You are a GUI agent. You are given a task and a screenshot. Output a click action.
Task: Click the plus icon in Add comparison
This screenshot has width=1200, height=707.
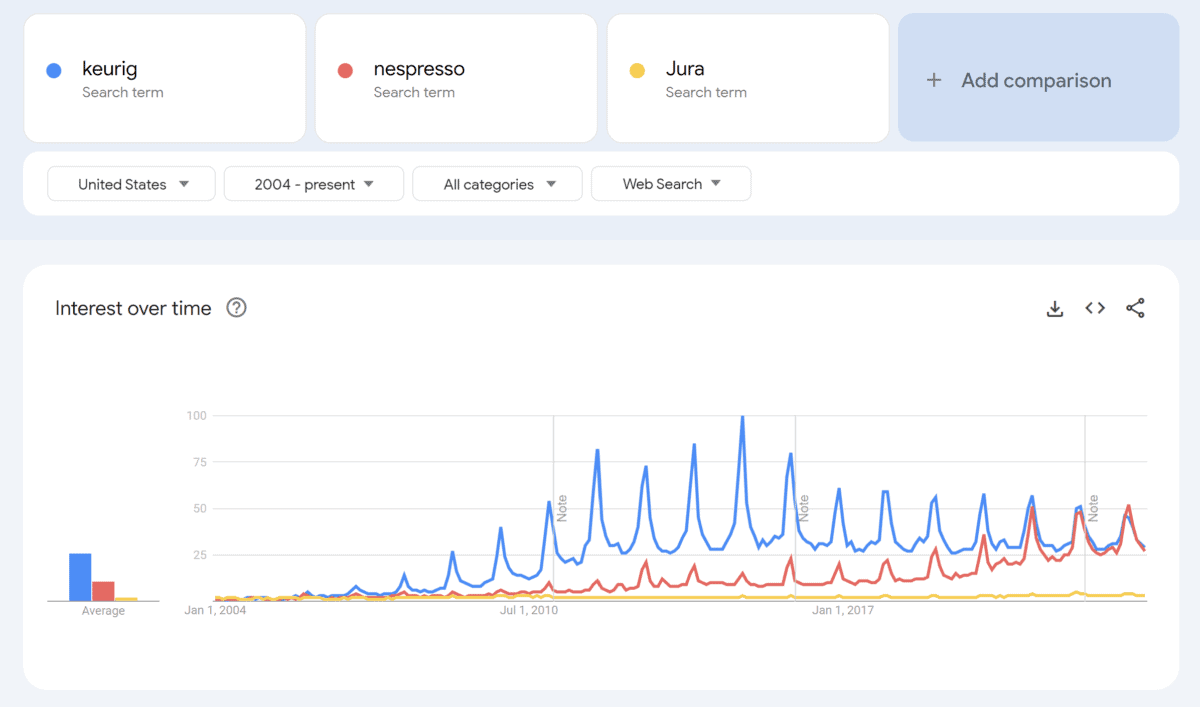pos(934,80)
